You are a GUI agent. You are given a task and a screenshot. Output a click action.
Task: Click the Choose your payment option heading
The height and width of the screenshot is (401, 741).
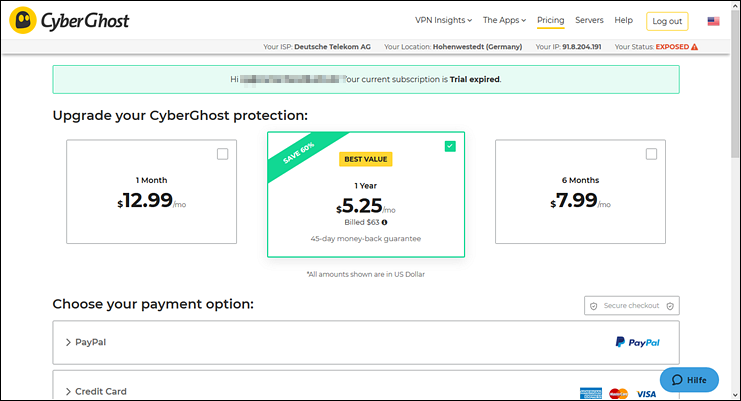click(153, 304)
